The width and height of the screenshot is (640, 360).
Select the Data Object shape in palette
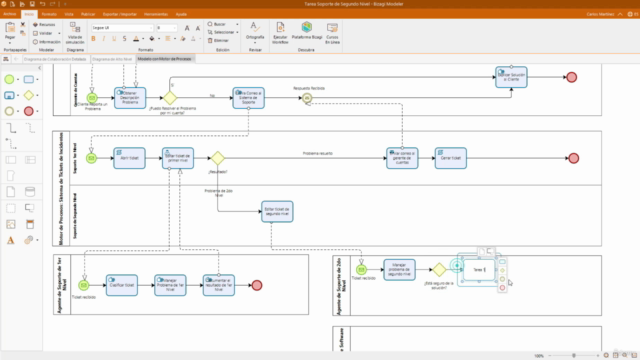coord(11,191)
